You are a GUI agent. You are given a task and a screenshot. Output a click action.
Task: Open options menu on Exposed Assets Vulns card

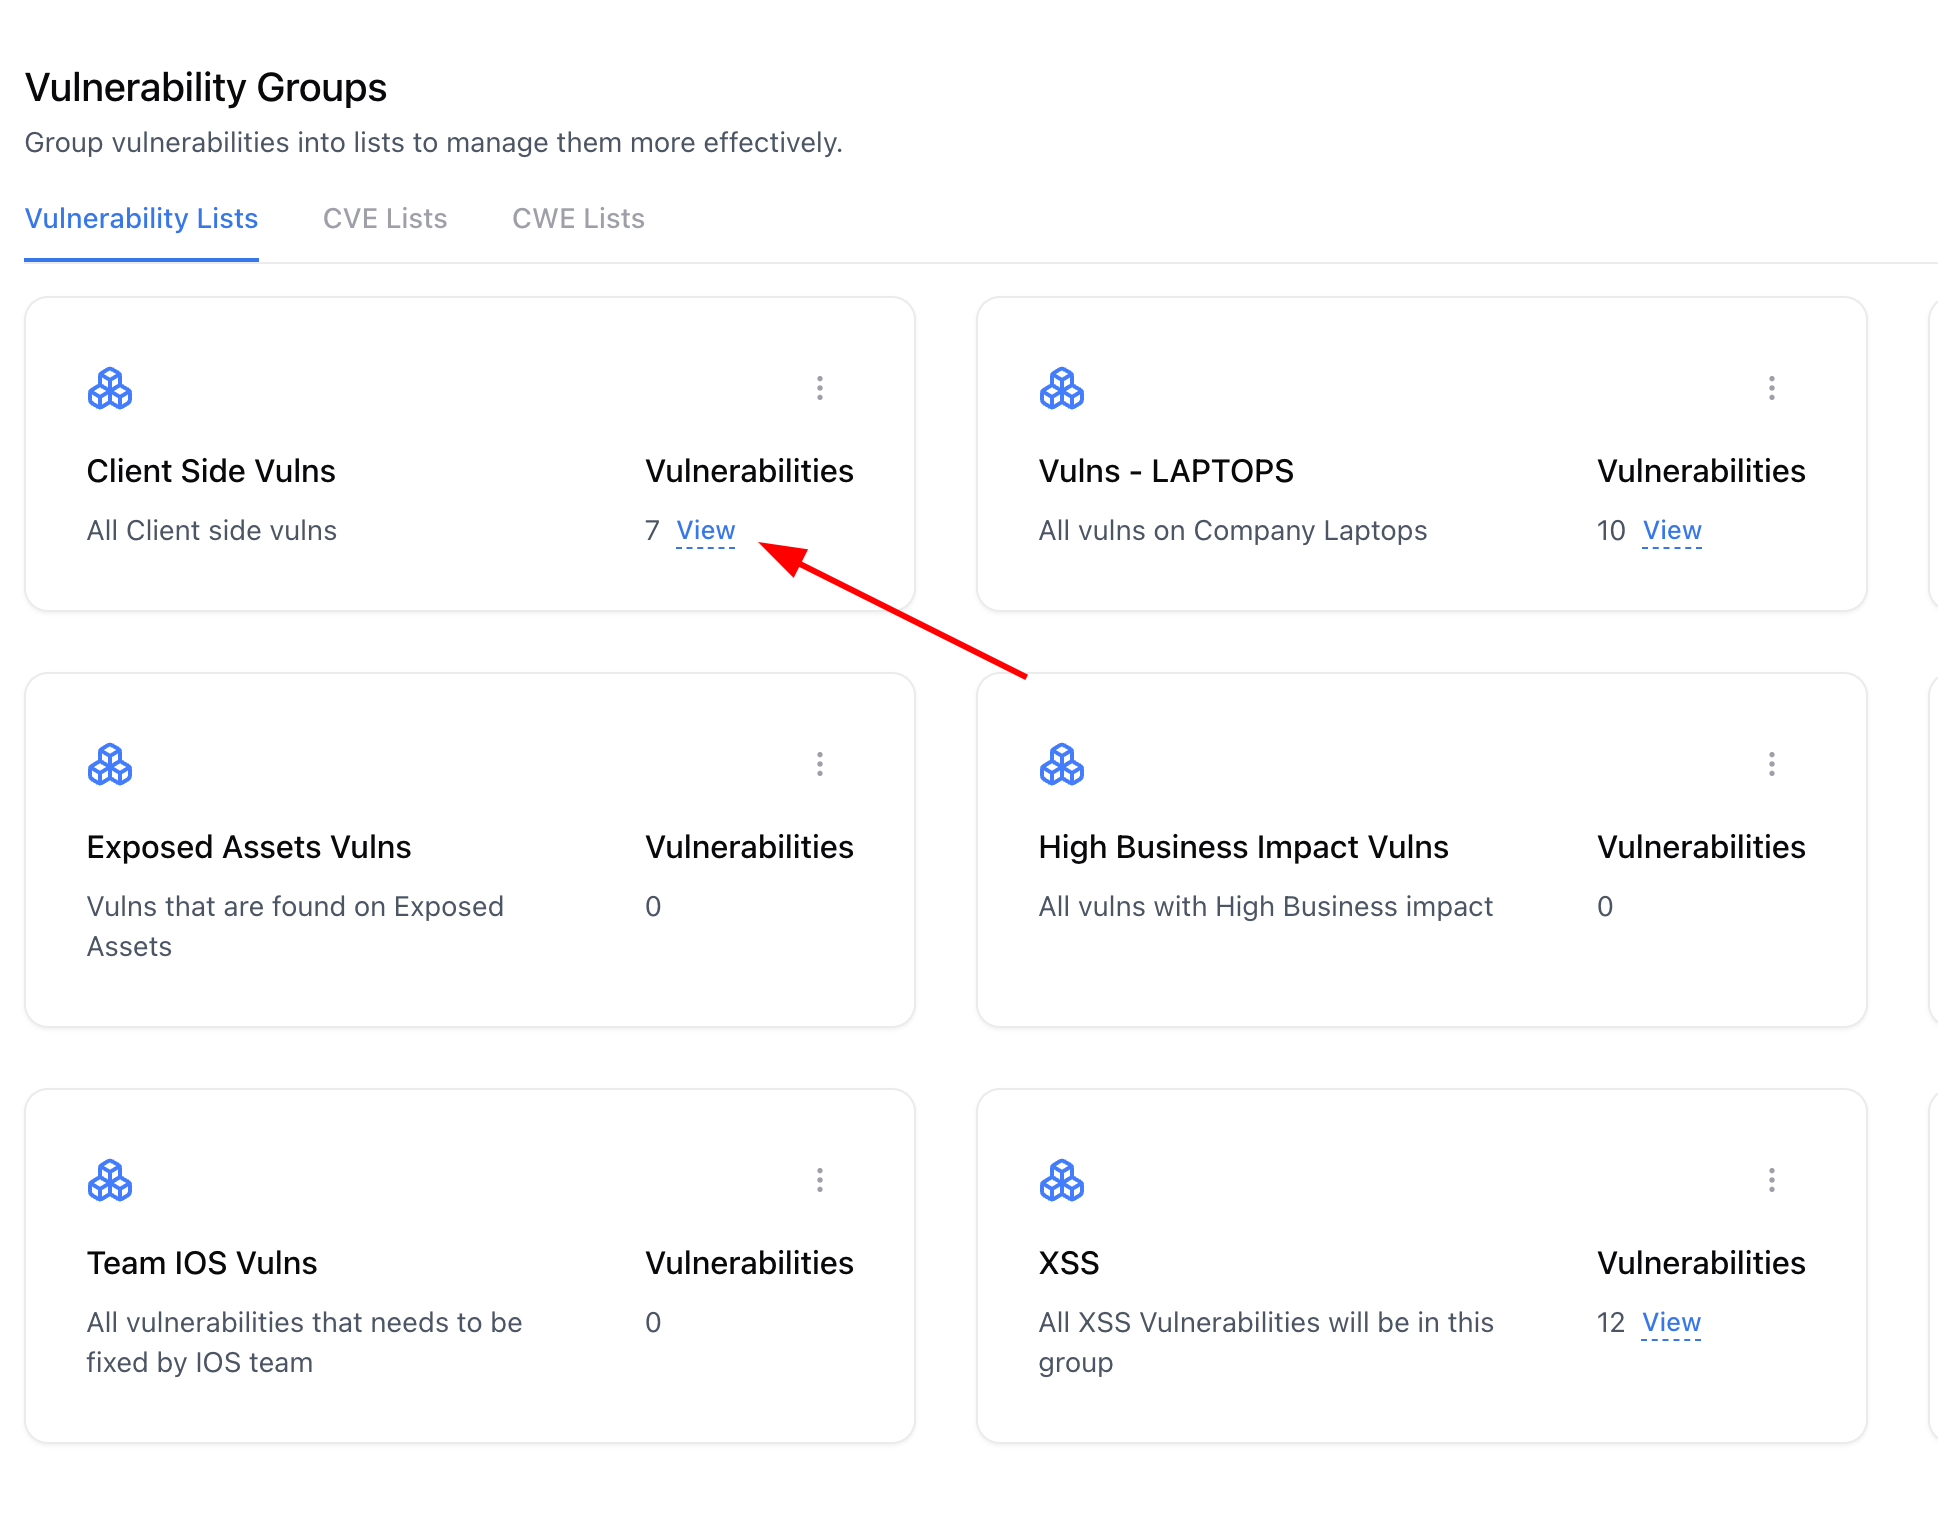tap(819, 764)
